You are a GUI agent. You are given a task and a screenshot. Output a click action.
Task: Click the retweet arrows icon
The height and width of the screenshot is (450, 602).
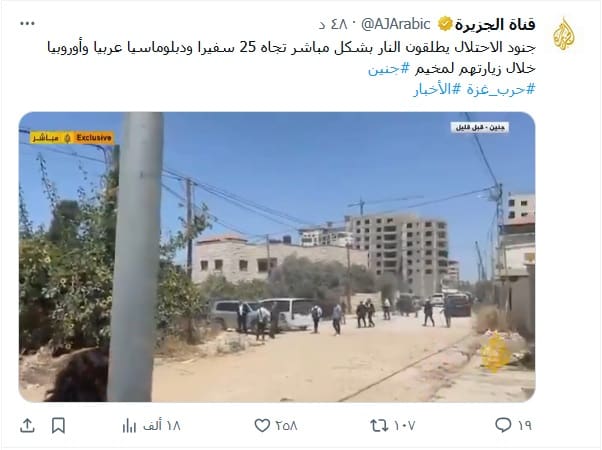pos(379,425)
